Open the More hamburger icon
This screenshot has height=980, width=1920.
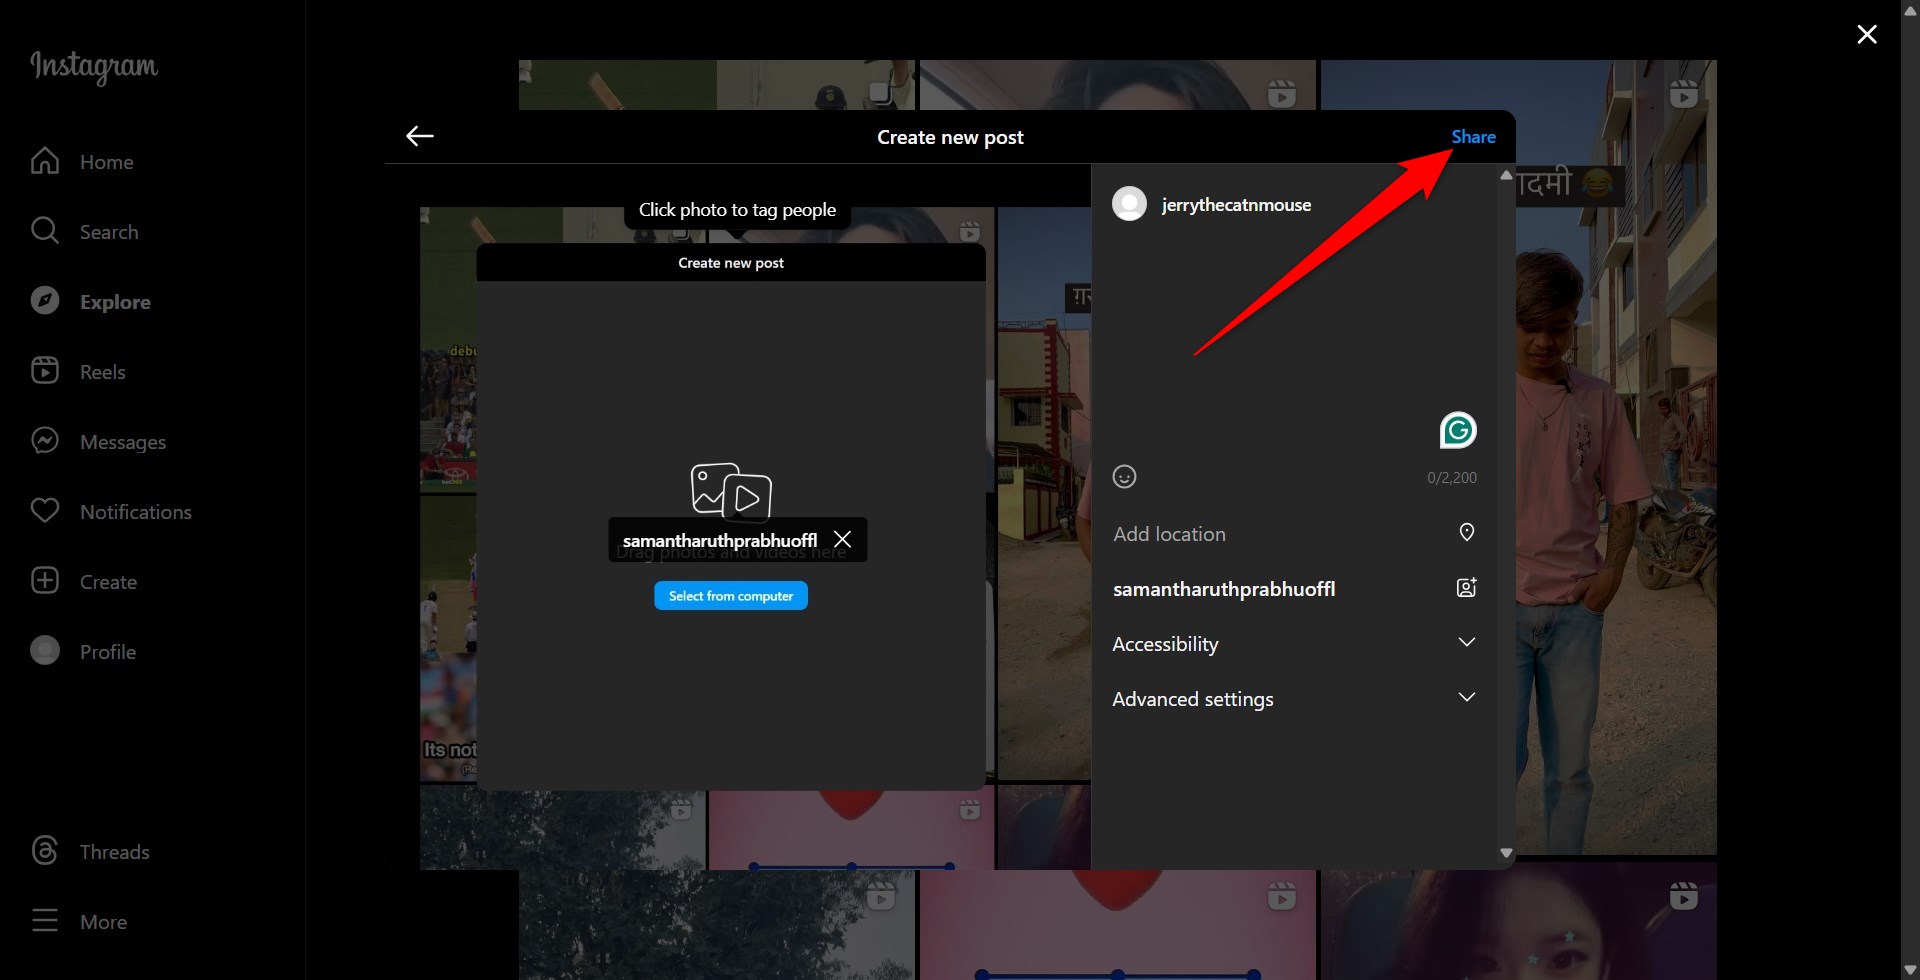(45, 921)
